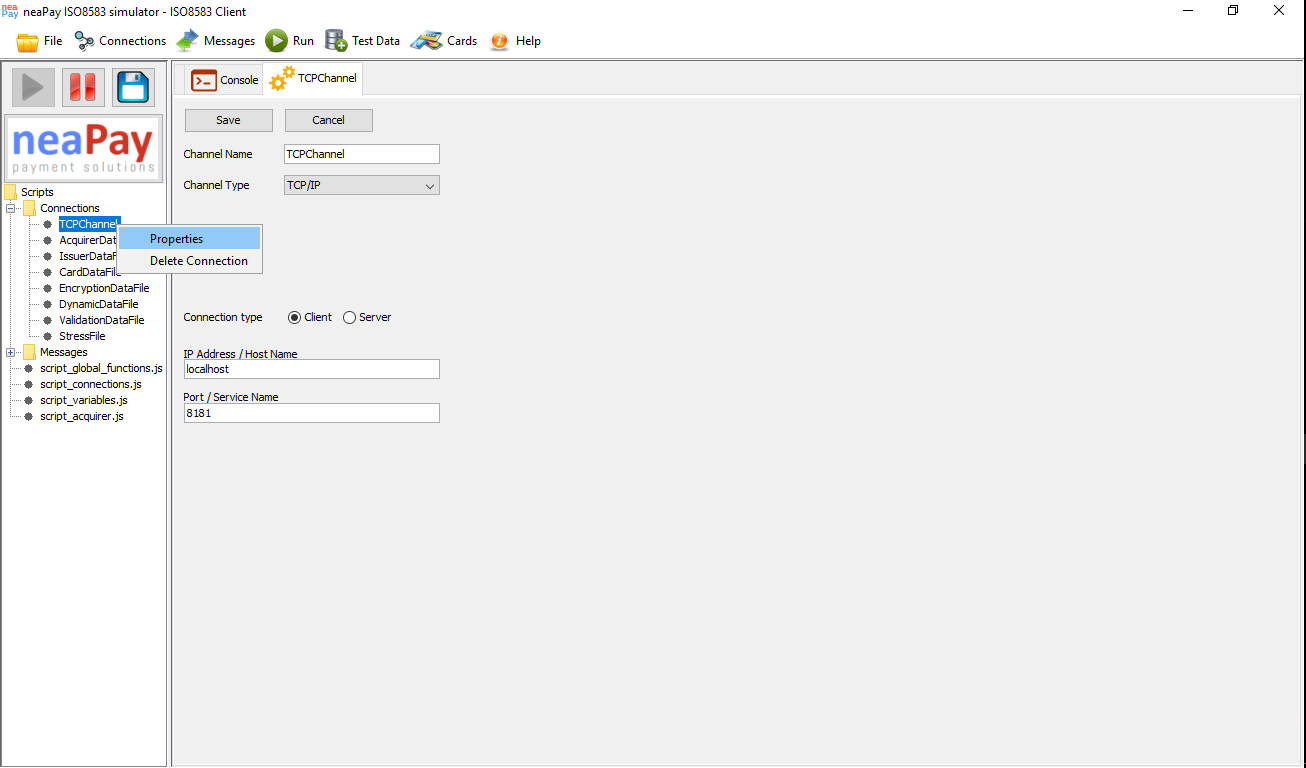The height and width of the screenshot is (768, 1306).
Task: Open the Run menu
Action: coord(303,41)
